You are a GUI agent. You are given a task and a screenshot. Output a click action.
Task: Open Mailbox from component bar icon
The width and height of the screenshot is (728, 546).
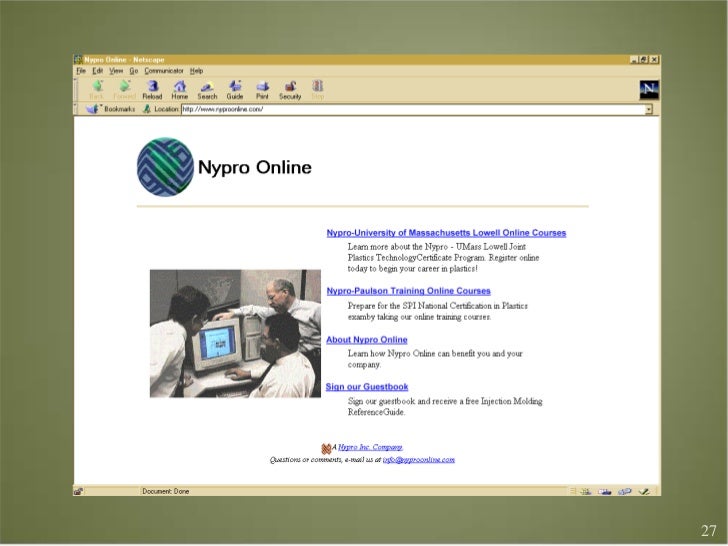604,491
